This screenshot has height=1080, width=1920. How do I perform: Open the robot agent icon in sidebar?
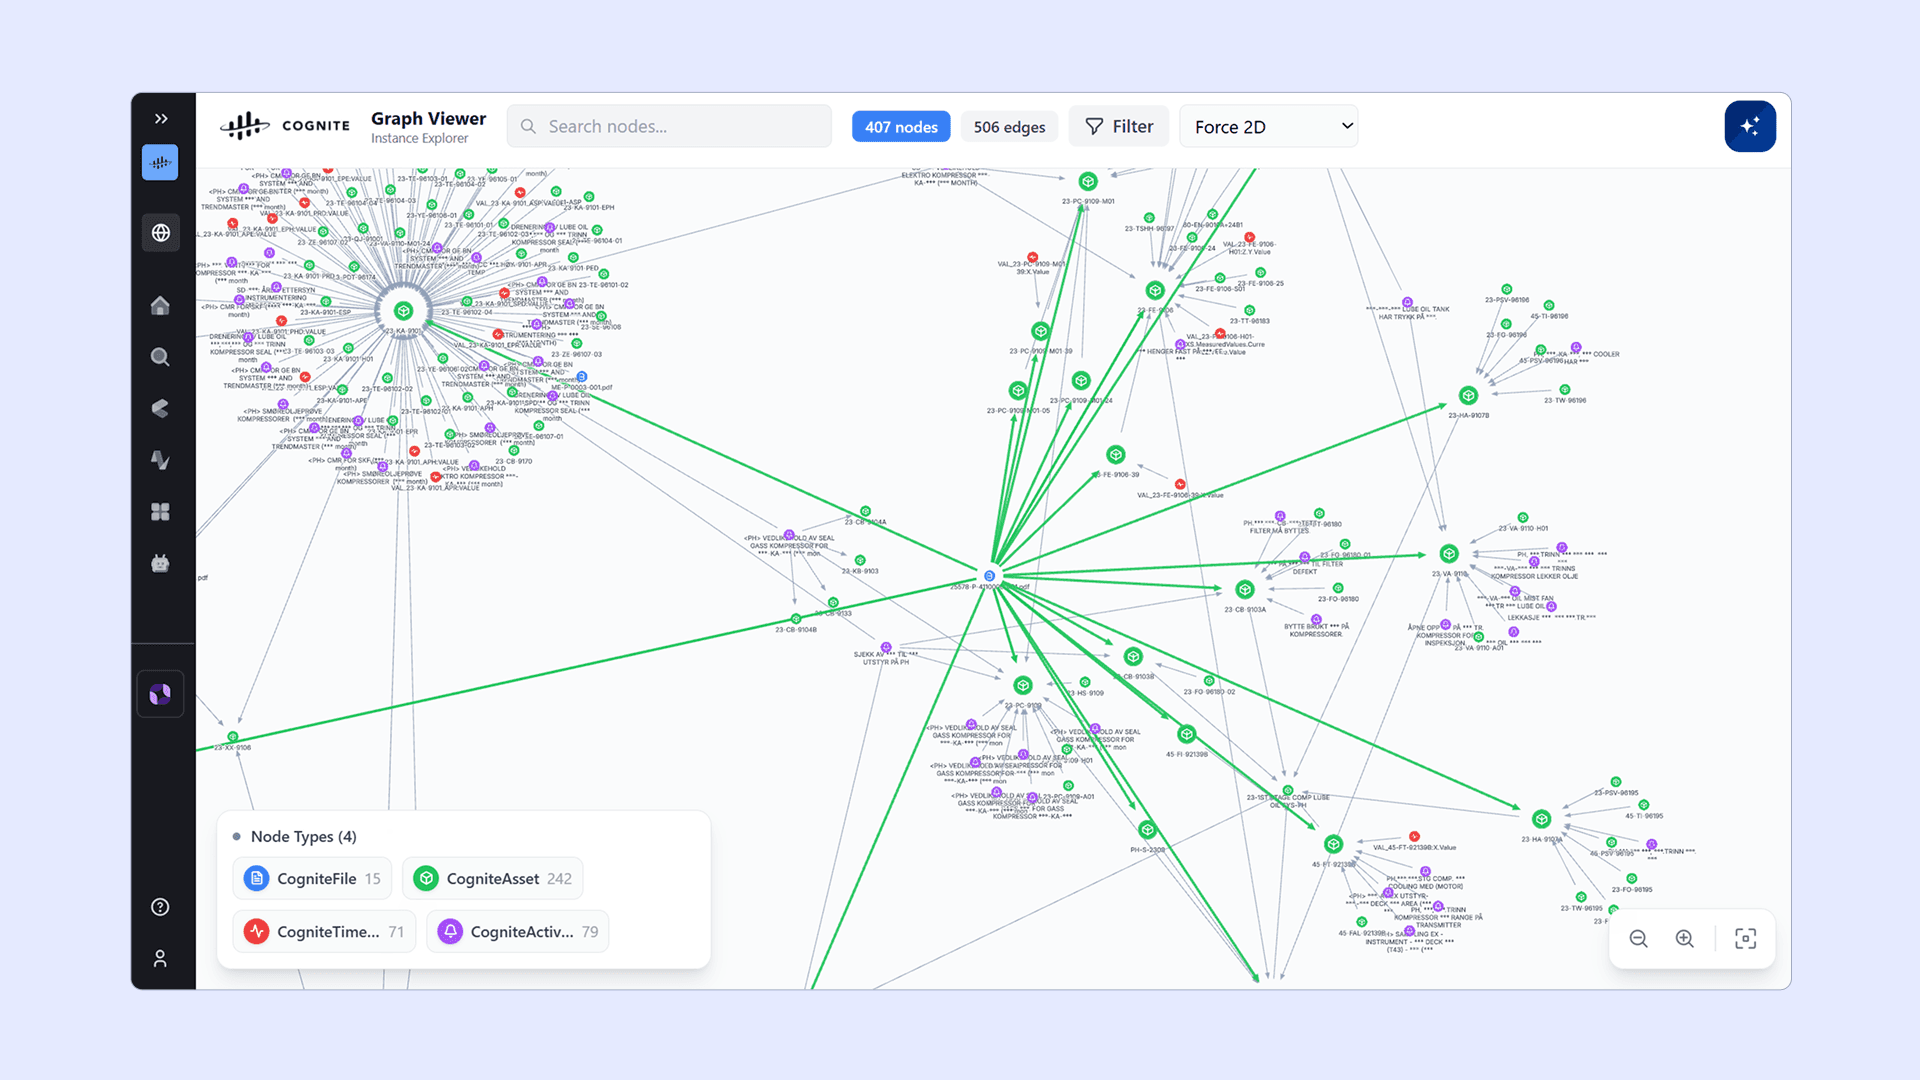click(x=160, y=564)
